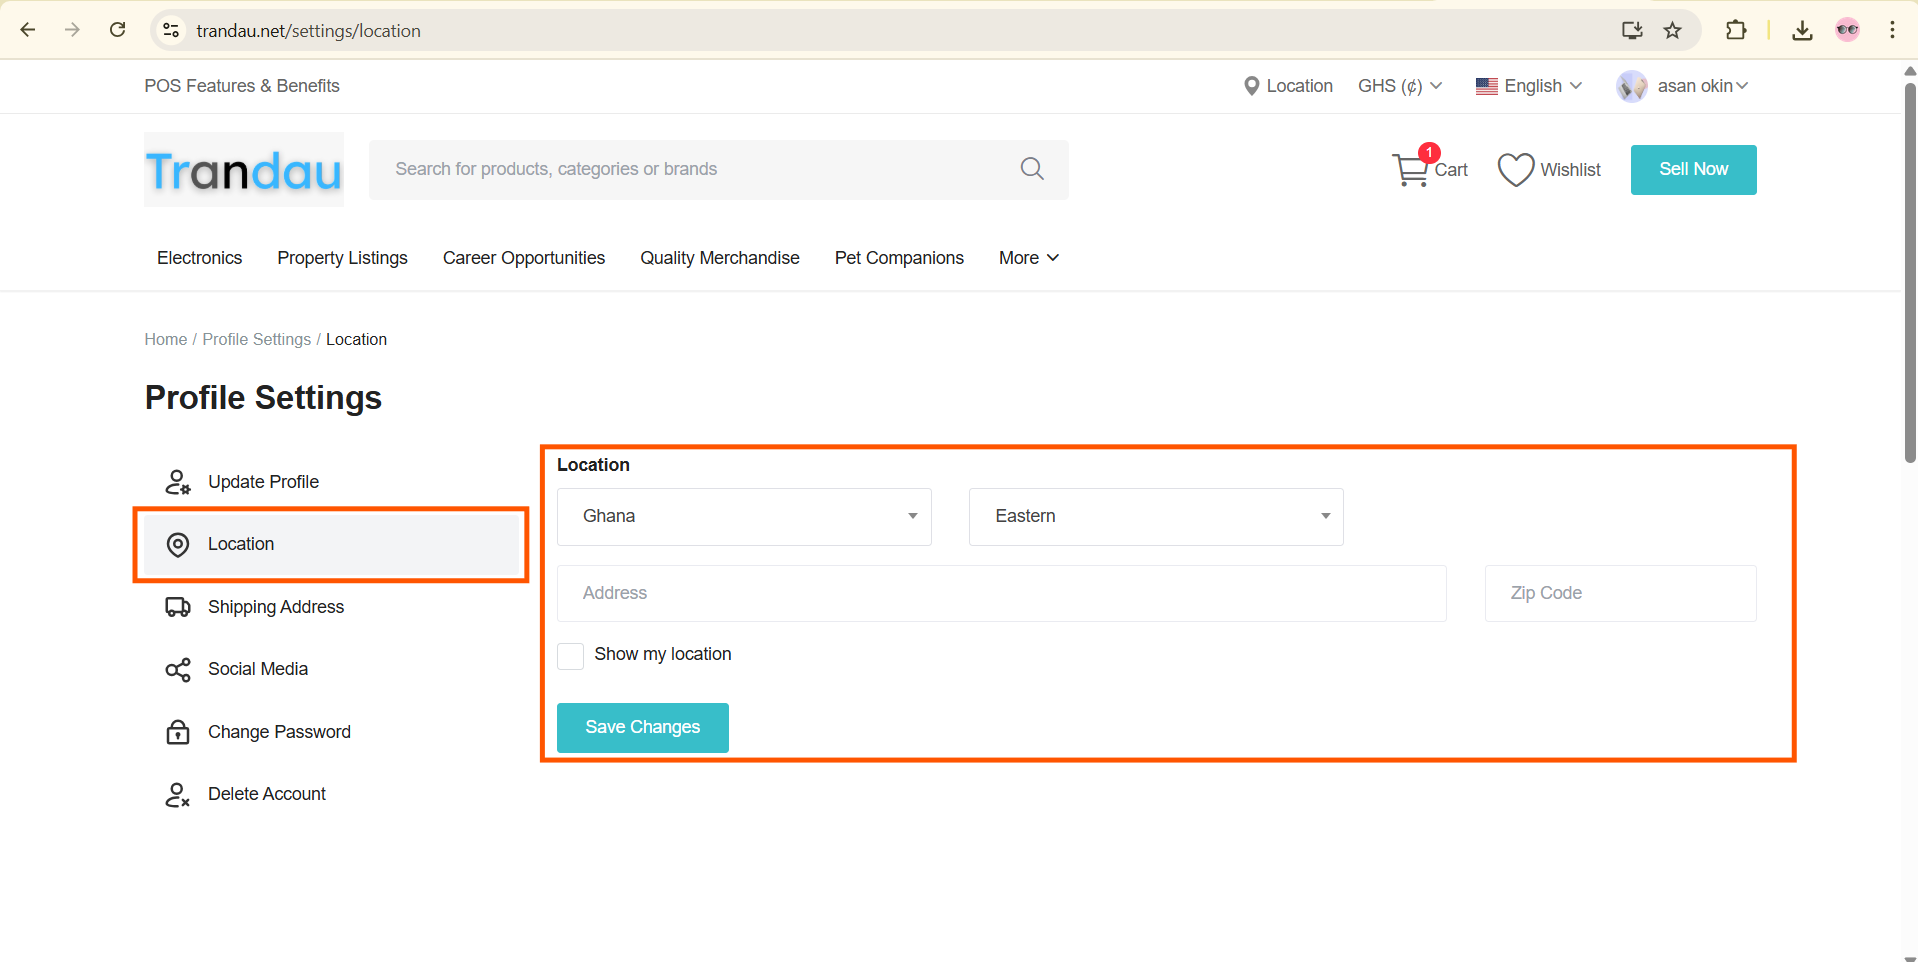Viewport: 1918px width, 962px height.
Task: Click the Trandau logo
Action: tap(244, 171)
